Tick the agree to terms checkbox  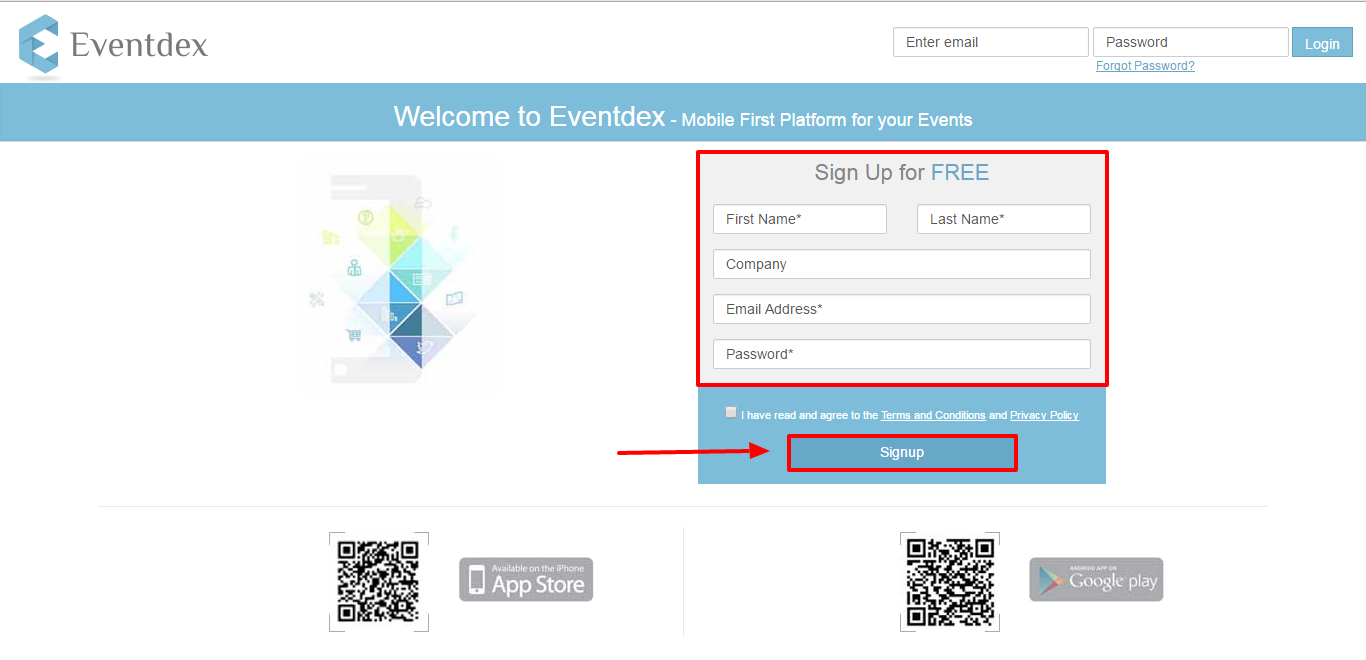731,412
